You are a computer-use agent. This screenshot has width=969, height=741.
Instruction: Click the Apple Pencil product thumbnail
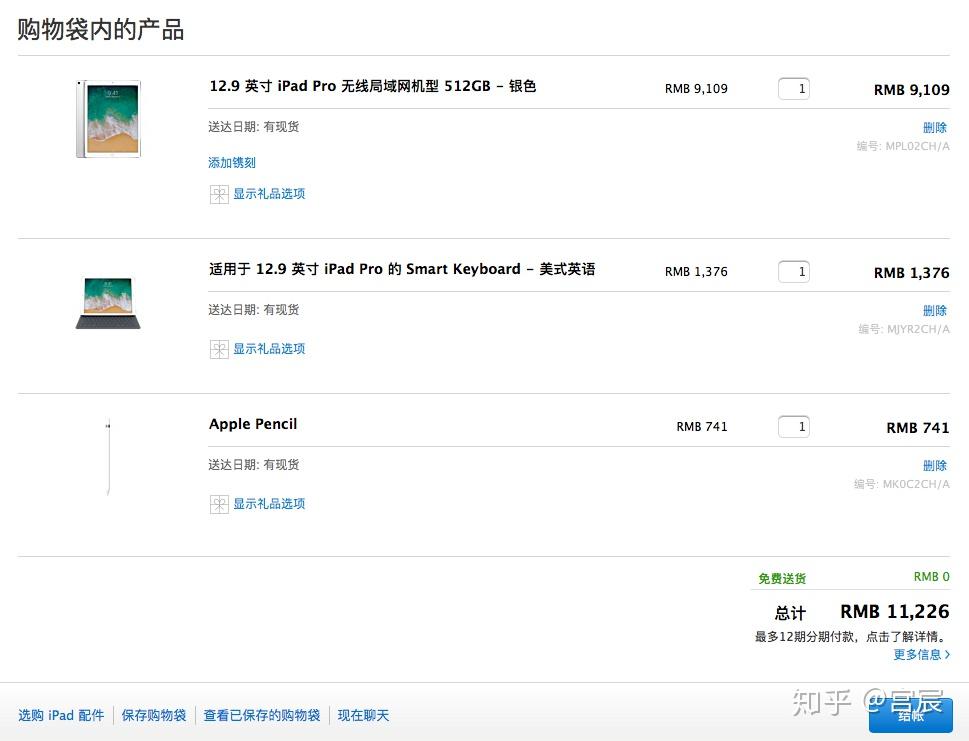(108, 455)
